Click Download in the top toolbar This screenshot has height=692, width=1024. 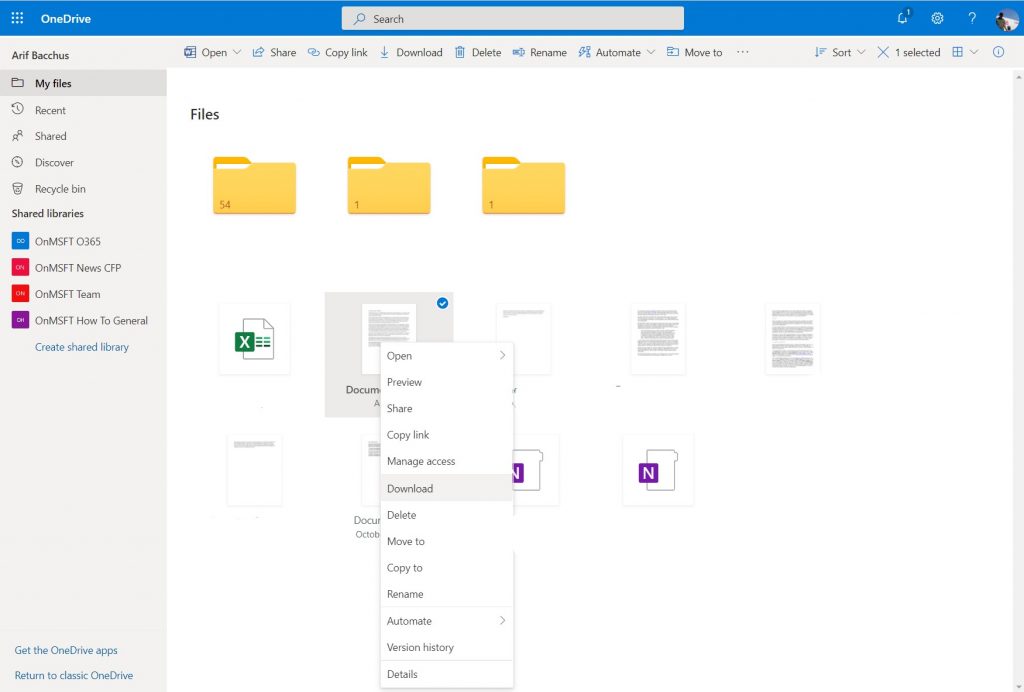click(411, 52)
